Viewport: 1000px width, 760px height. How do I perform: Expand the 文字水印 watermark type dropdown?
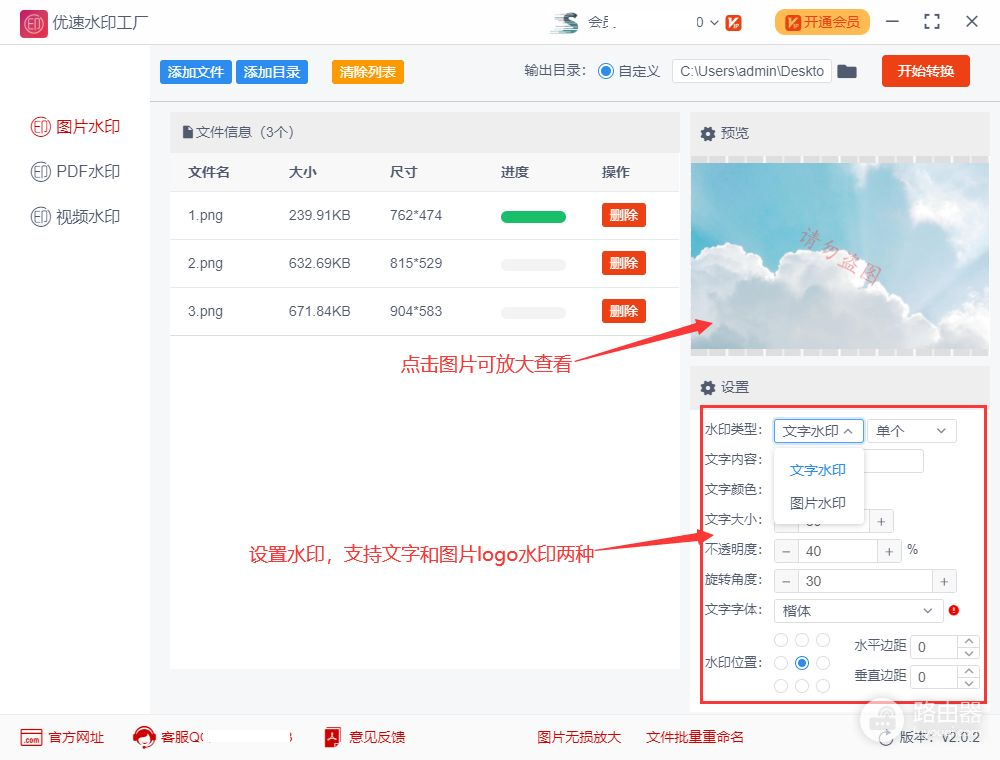tap(818, 431)
